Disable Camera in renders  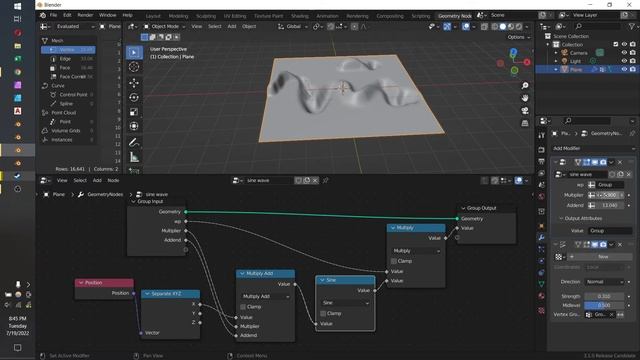633,53
